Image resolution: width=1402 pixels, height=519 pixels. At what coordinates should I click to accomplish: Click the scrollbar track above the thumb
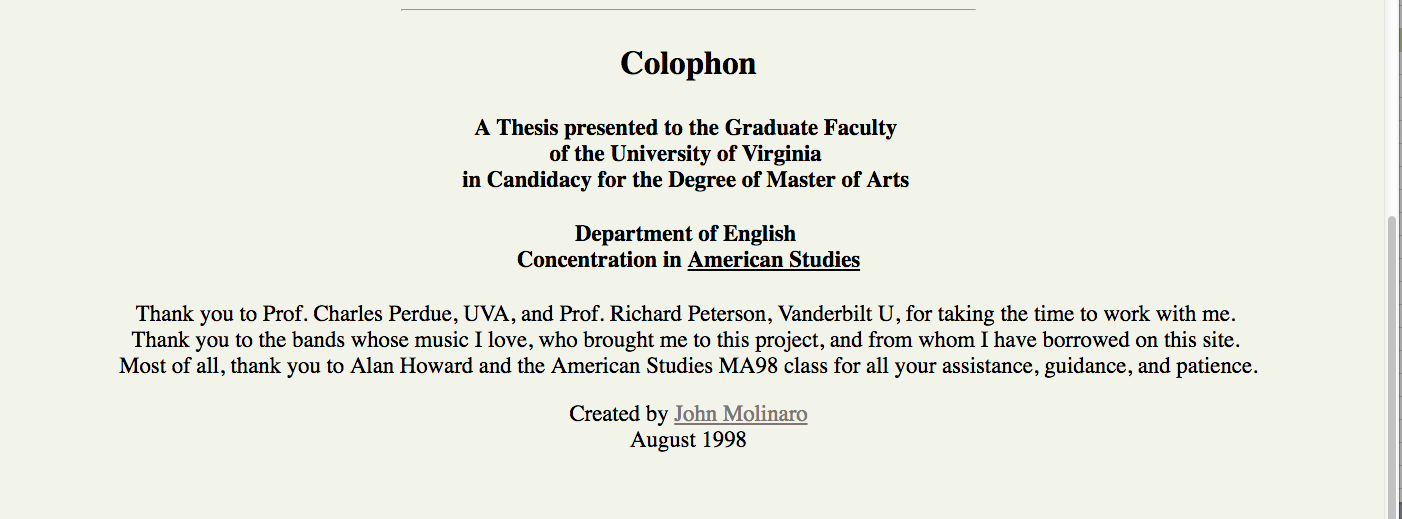(1393, 107)
